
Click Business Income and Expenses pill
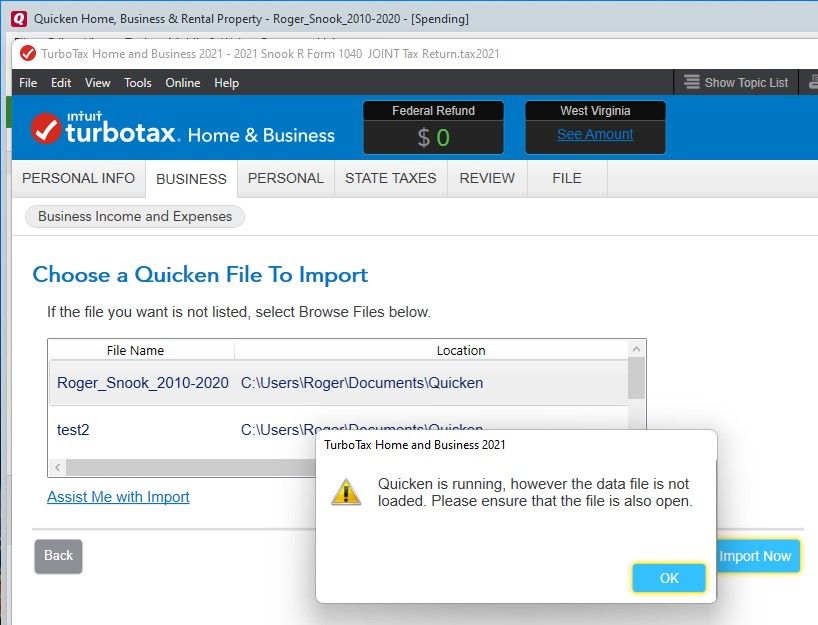(x=135, y=217)
